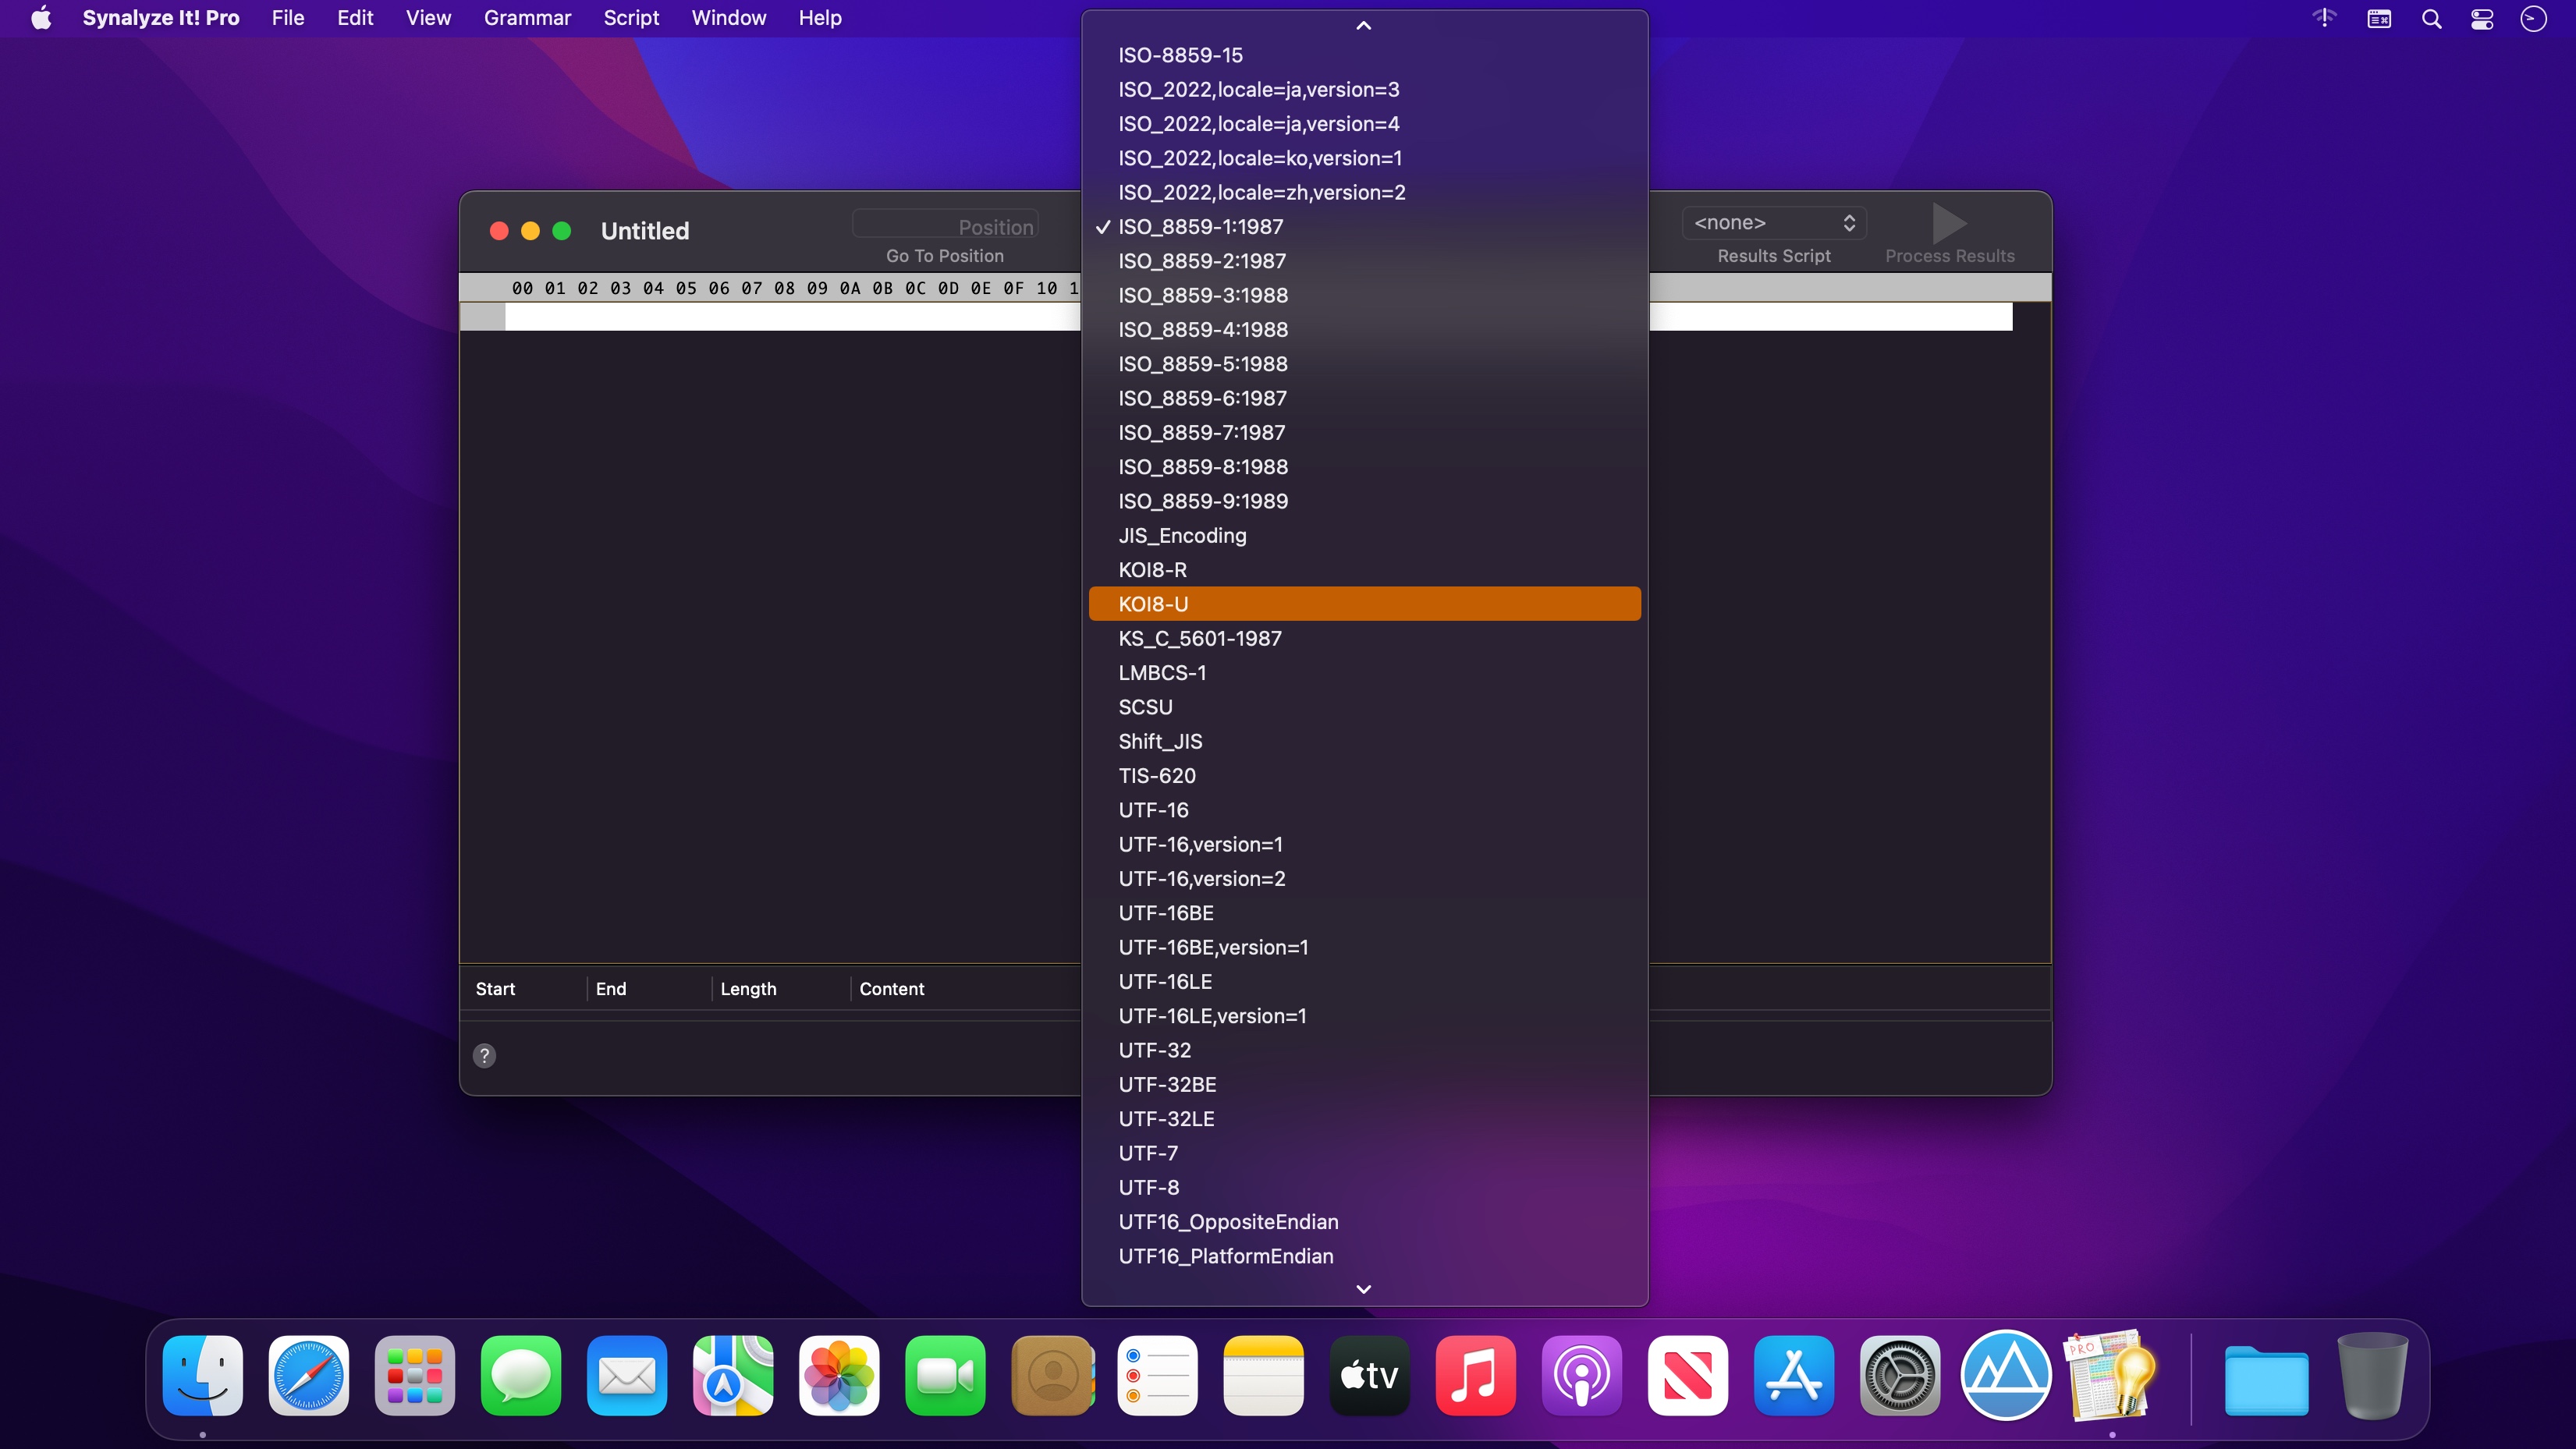Open Mail app in dock
Image resolution: width=2576 pixels, height=1449 pixels.
(x=627, y=1376)
